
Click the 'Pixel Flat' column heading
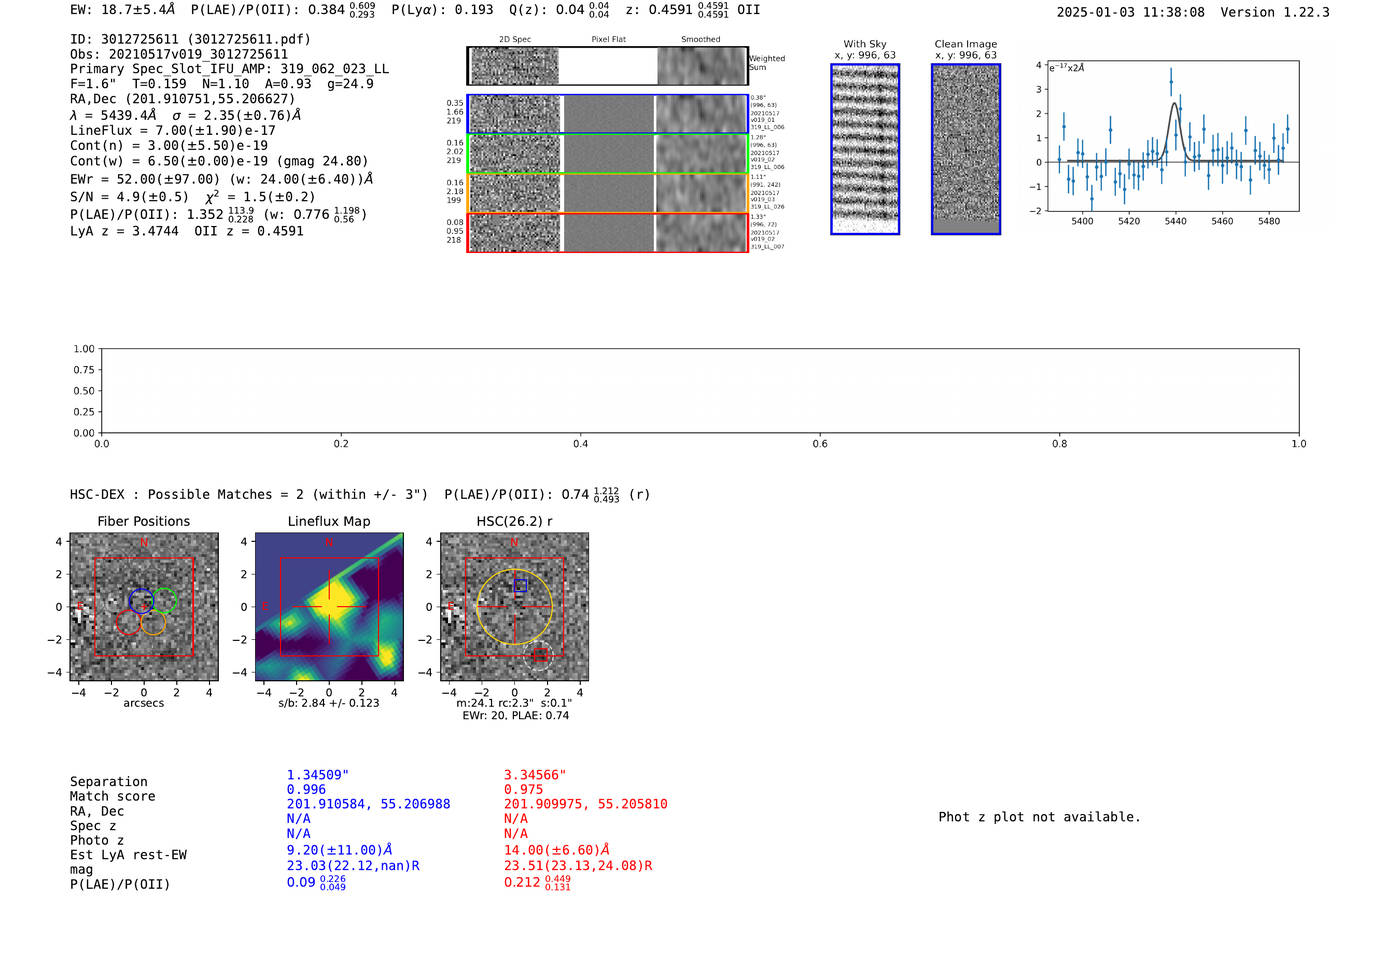[x=608, y=40]
